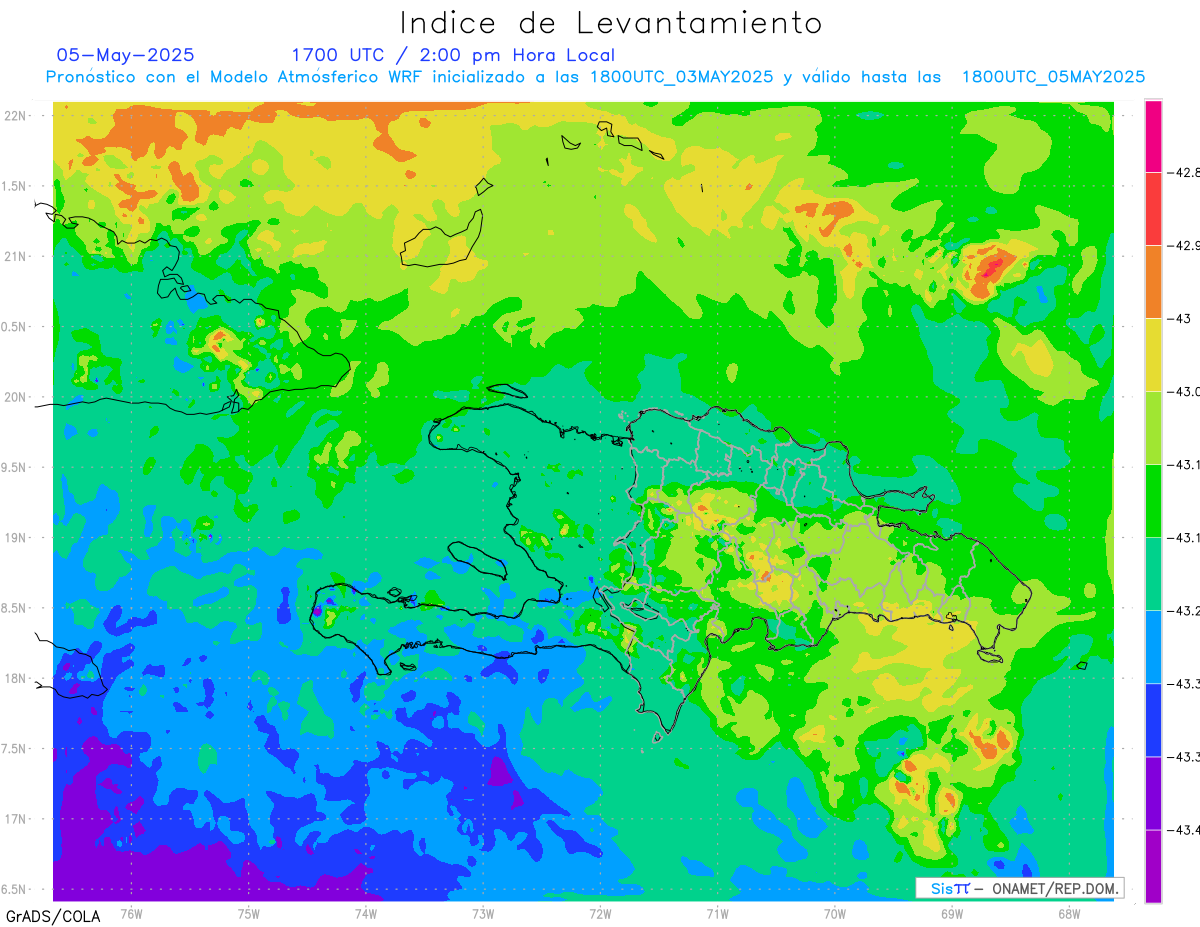Image resolution: width=1200 pixels, height=927 pixels.
Task: Select the date text "05-May-2025"
Action: (x=125, y=55)
